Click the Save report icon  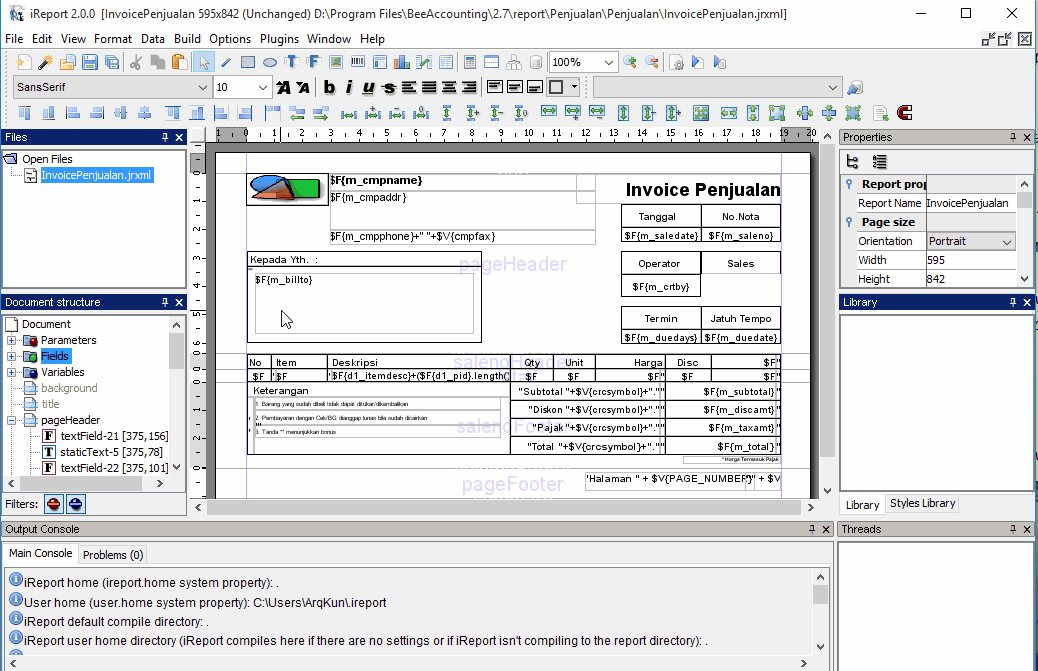[89, 62]
